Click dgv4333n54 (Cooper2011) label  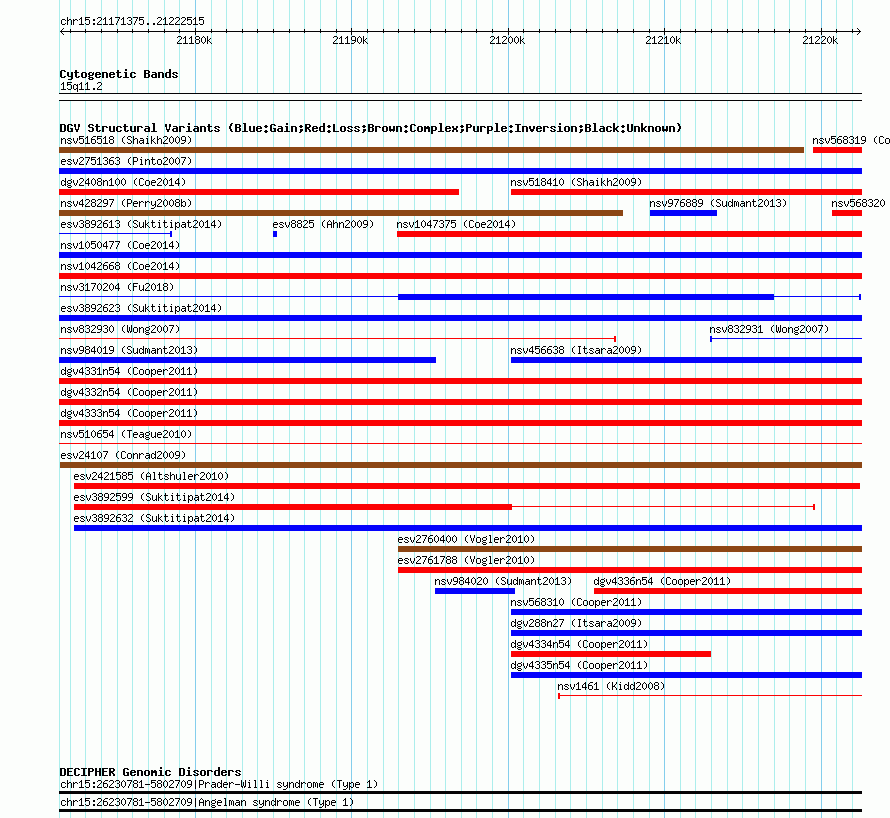[129, 413]
